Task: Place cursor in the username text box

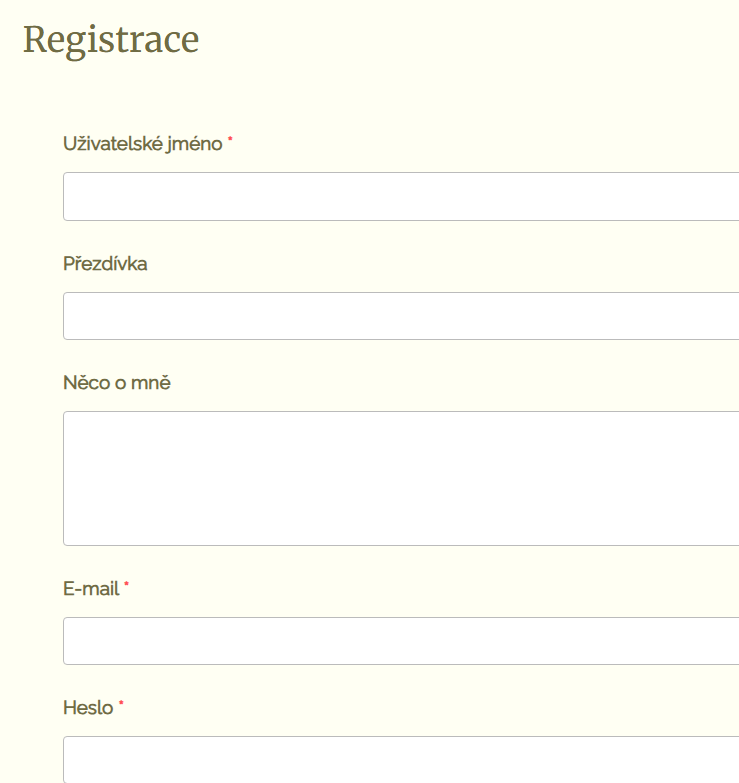Action: click(400, 196)
